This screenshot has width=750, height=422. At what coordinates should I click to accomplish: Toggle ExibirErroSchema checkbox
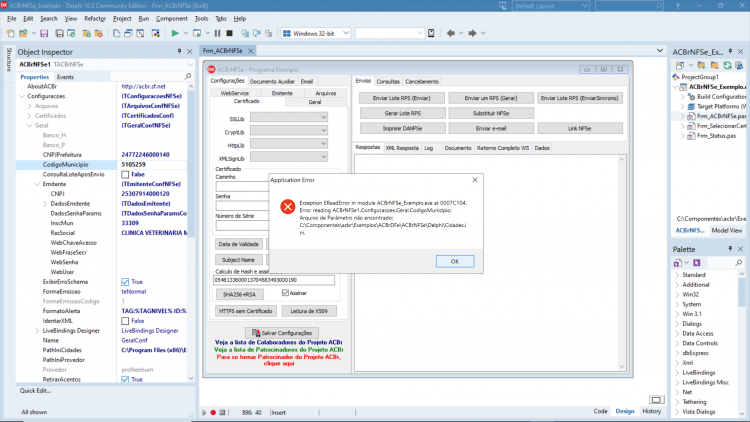coord(125,282)
